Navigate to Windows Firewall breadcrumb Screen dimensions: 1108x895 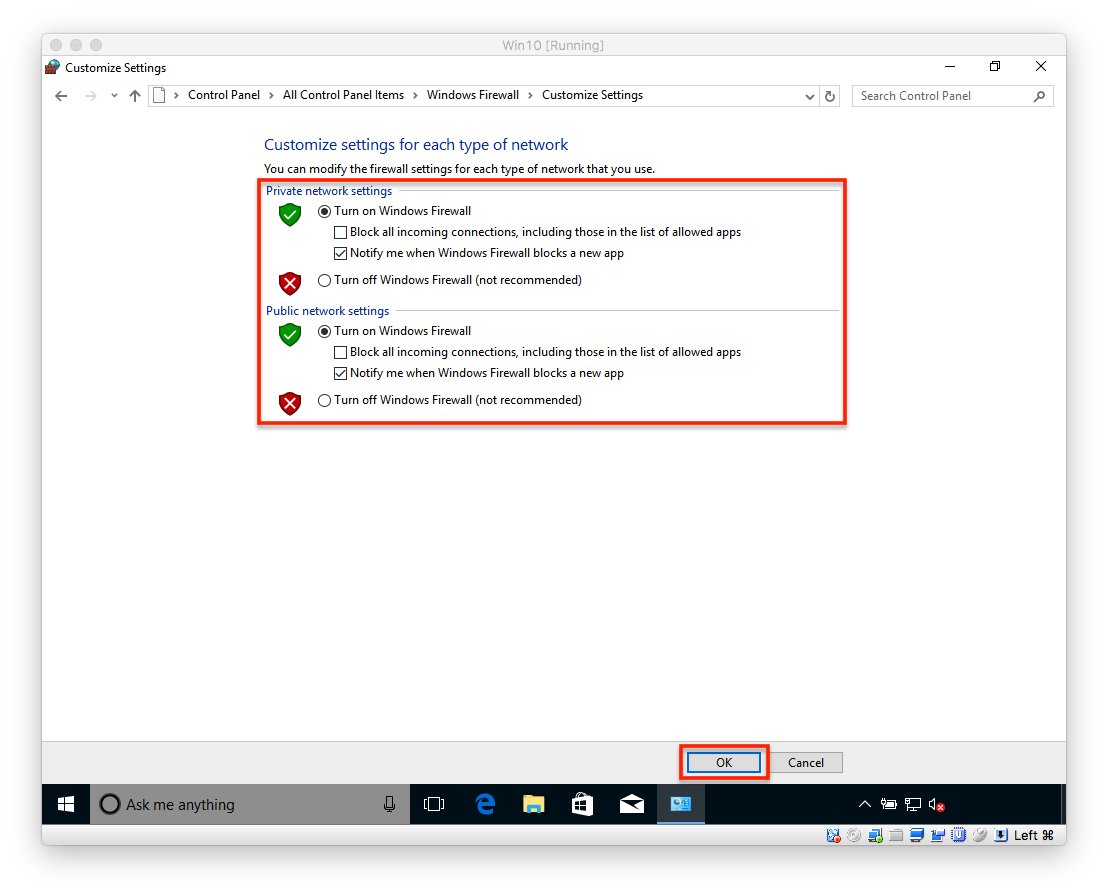[x=473, y=95]
